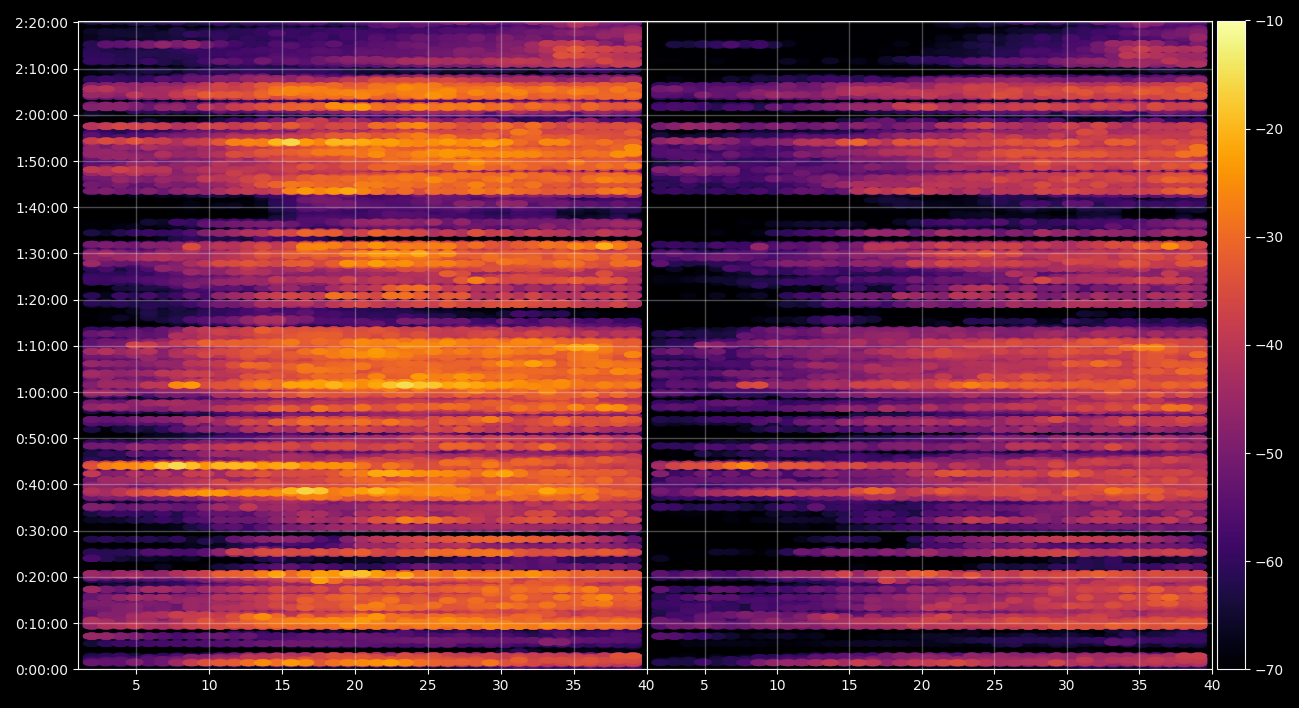Click the 2:20:00 y-axis tick label
The height and width of the screenshot is (708, 1299).
[x=42, y=23]
